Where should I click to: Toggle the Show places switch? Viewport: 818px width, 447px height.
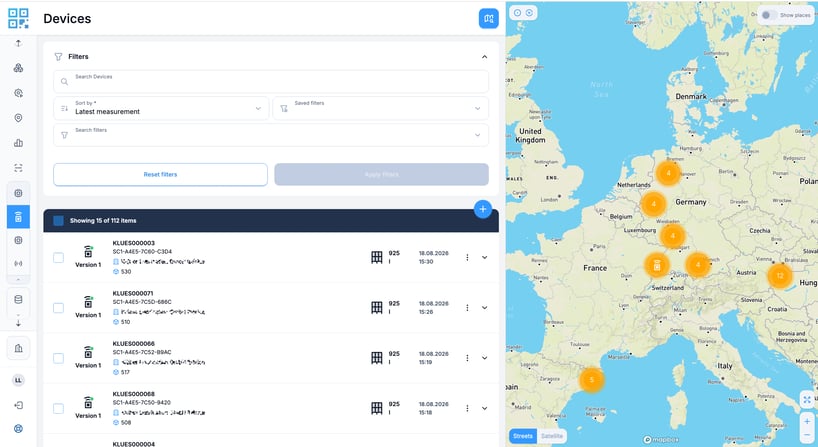[768, 15]
